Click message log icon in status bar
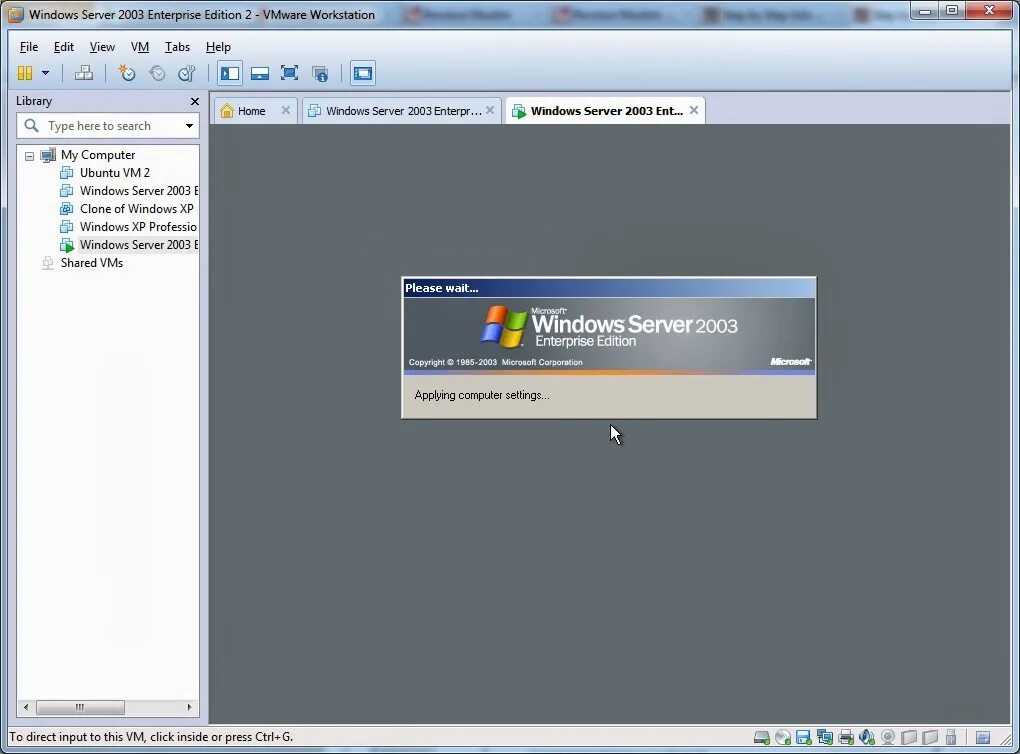This screenshot has height=754, width=1020. point(984,737)
